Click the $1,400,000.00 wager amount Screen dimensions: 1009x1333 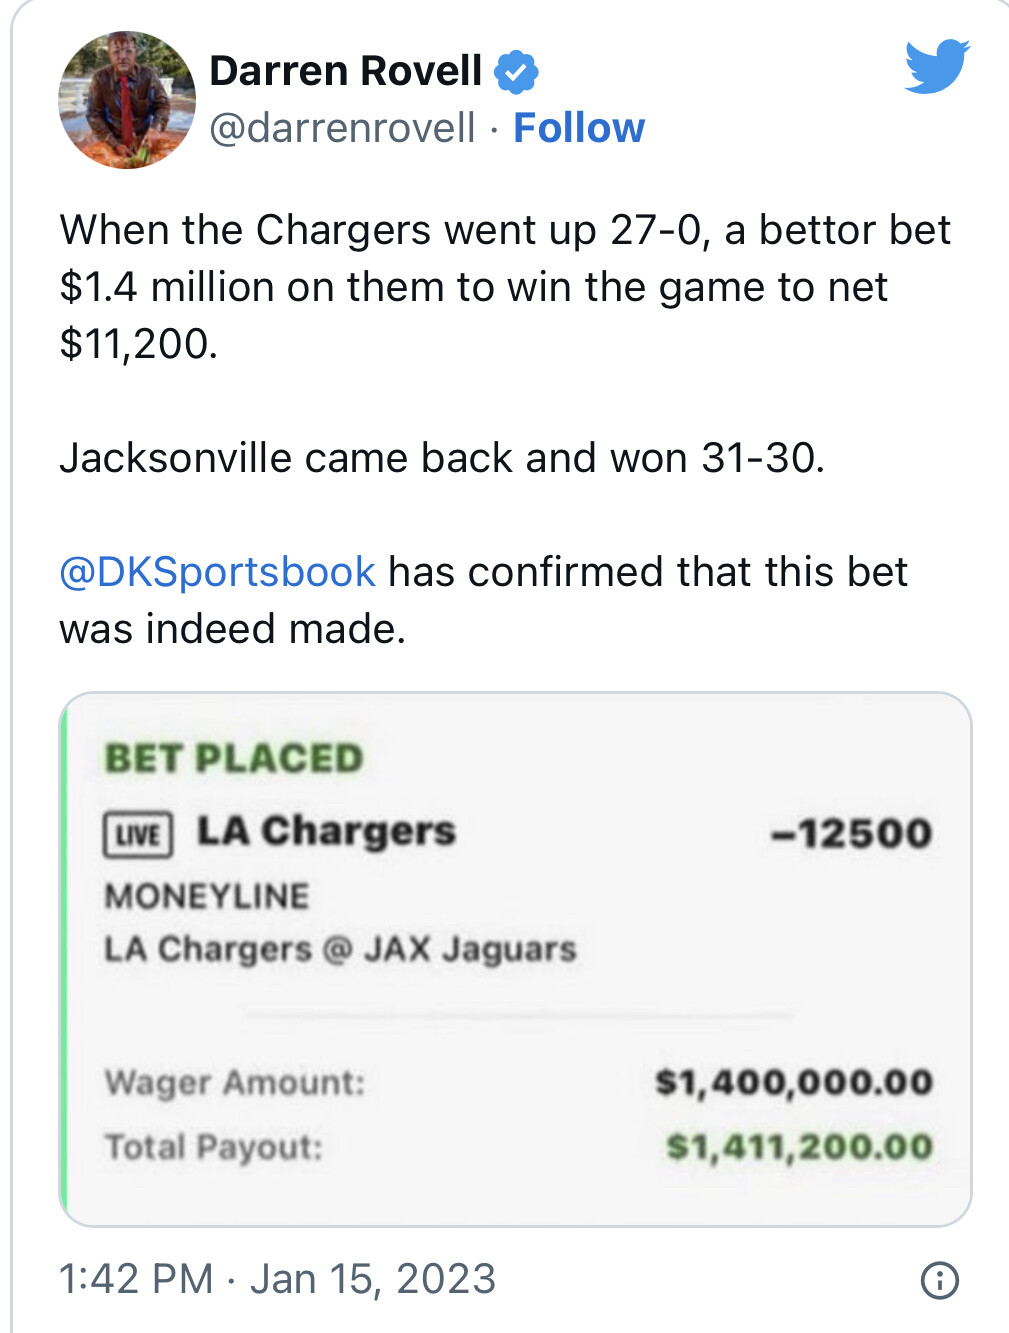(x=794, y=1082)
